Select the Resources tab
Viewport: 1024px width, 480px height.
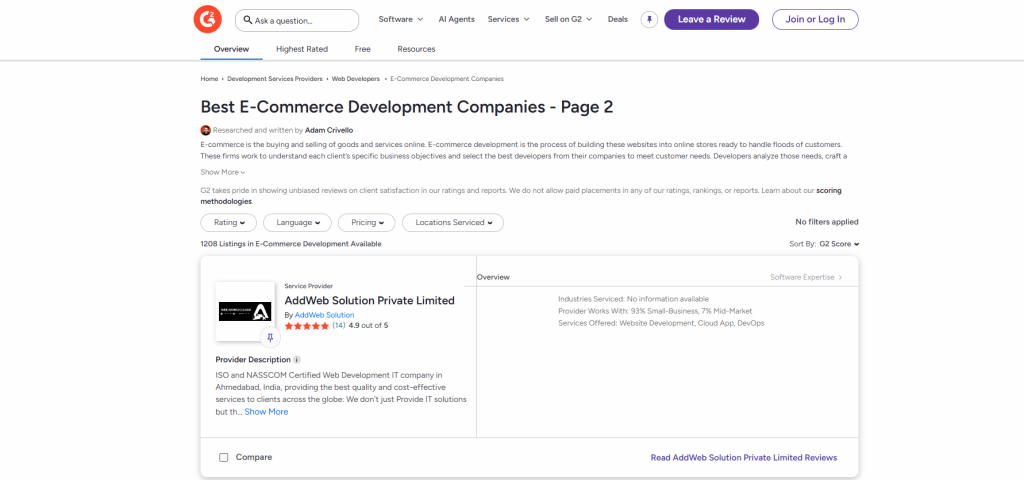coord(416,49)
